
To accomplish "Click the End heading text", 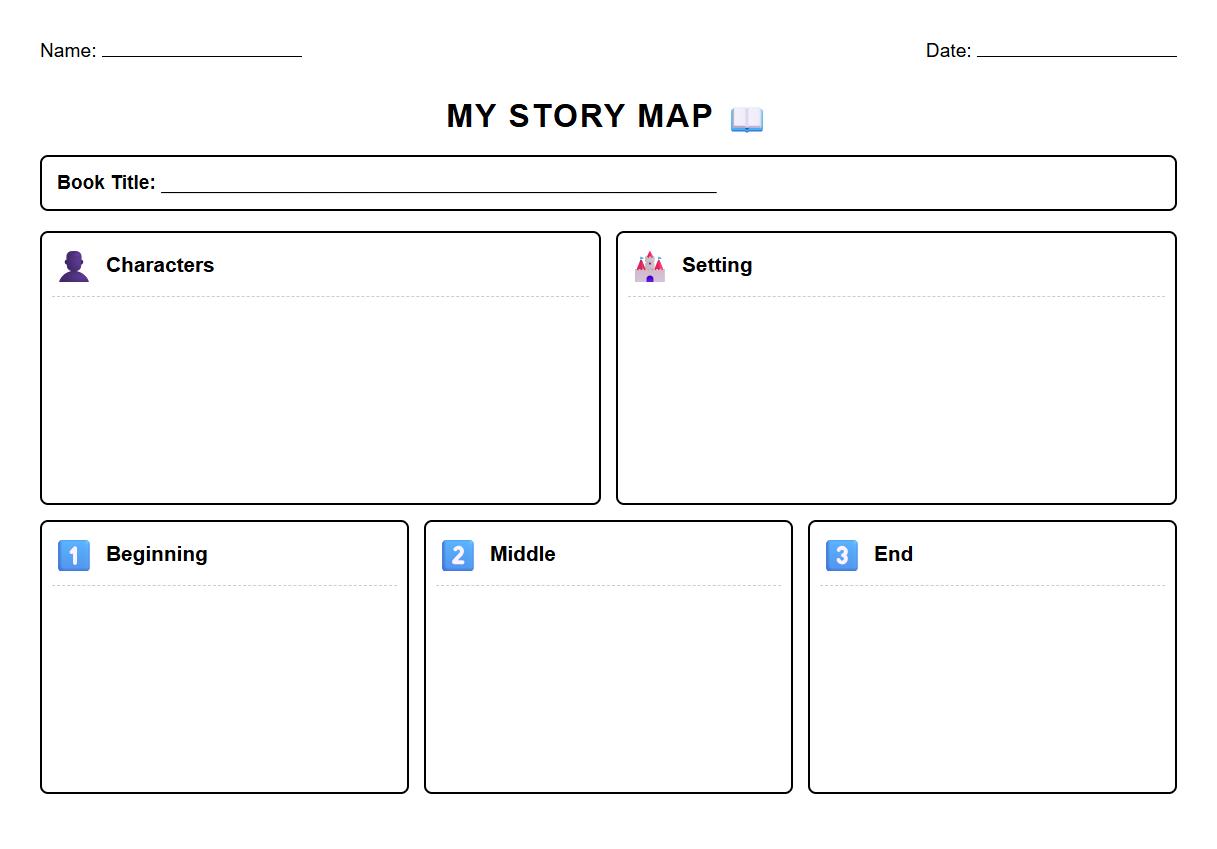I will point(893,555).
